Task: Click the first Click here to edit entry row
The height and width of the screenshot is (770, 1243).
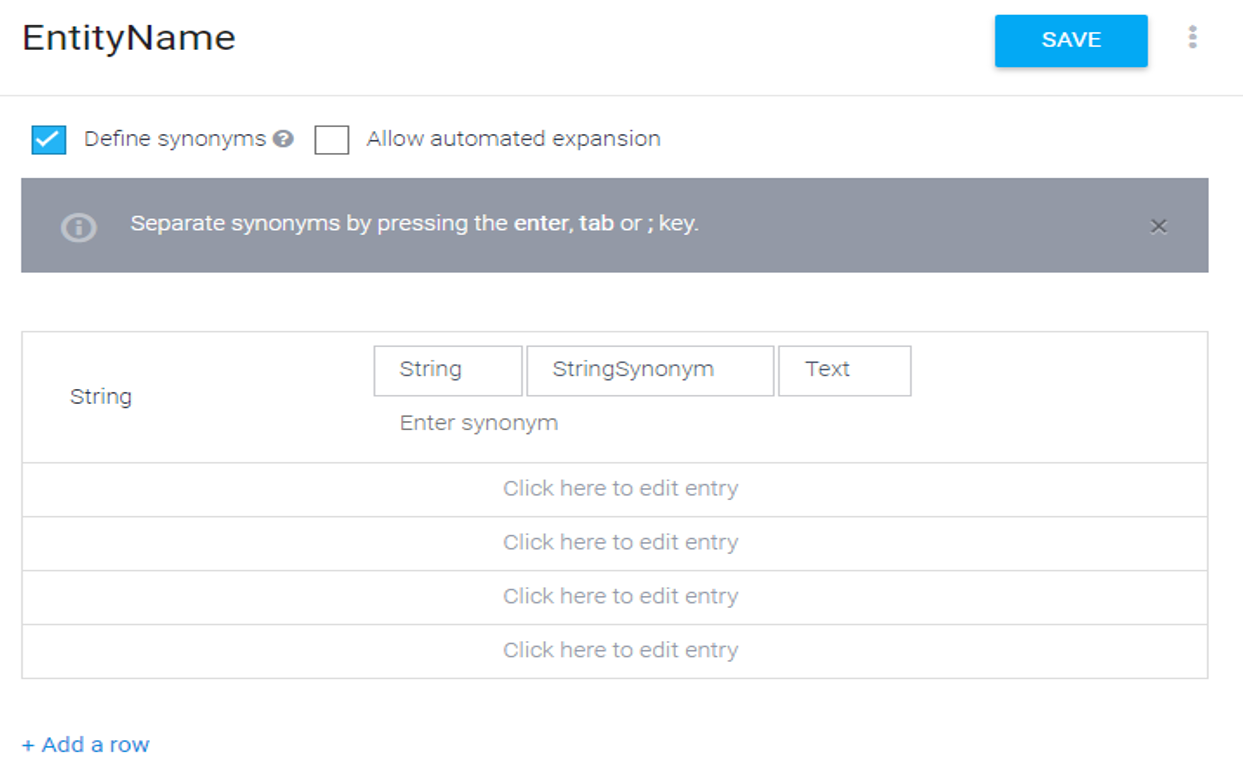Action: (614, 489)
